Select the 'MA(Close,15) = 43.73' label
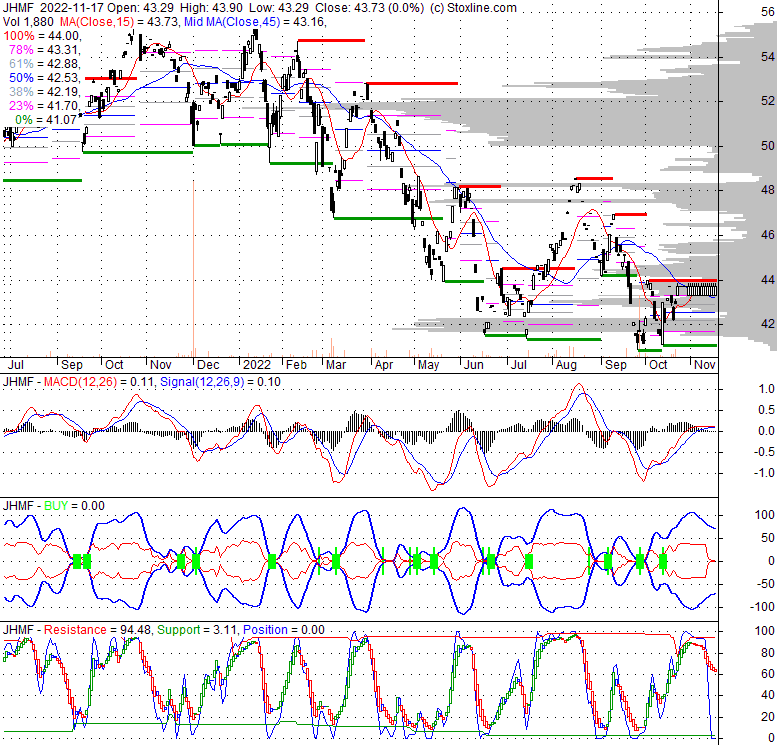This screenshot has height=746, width=778. [120, 22]
